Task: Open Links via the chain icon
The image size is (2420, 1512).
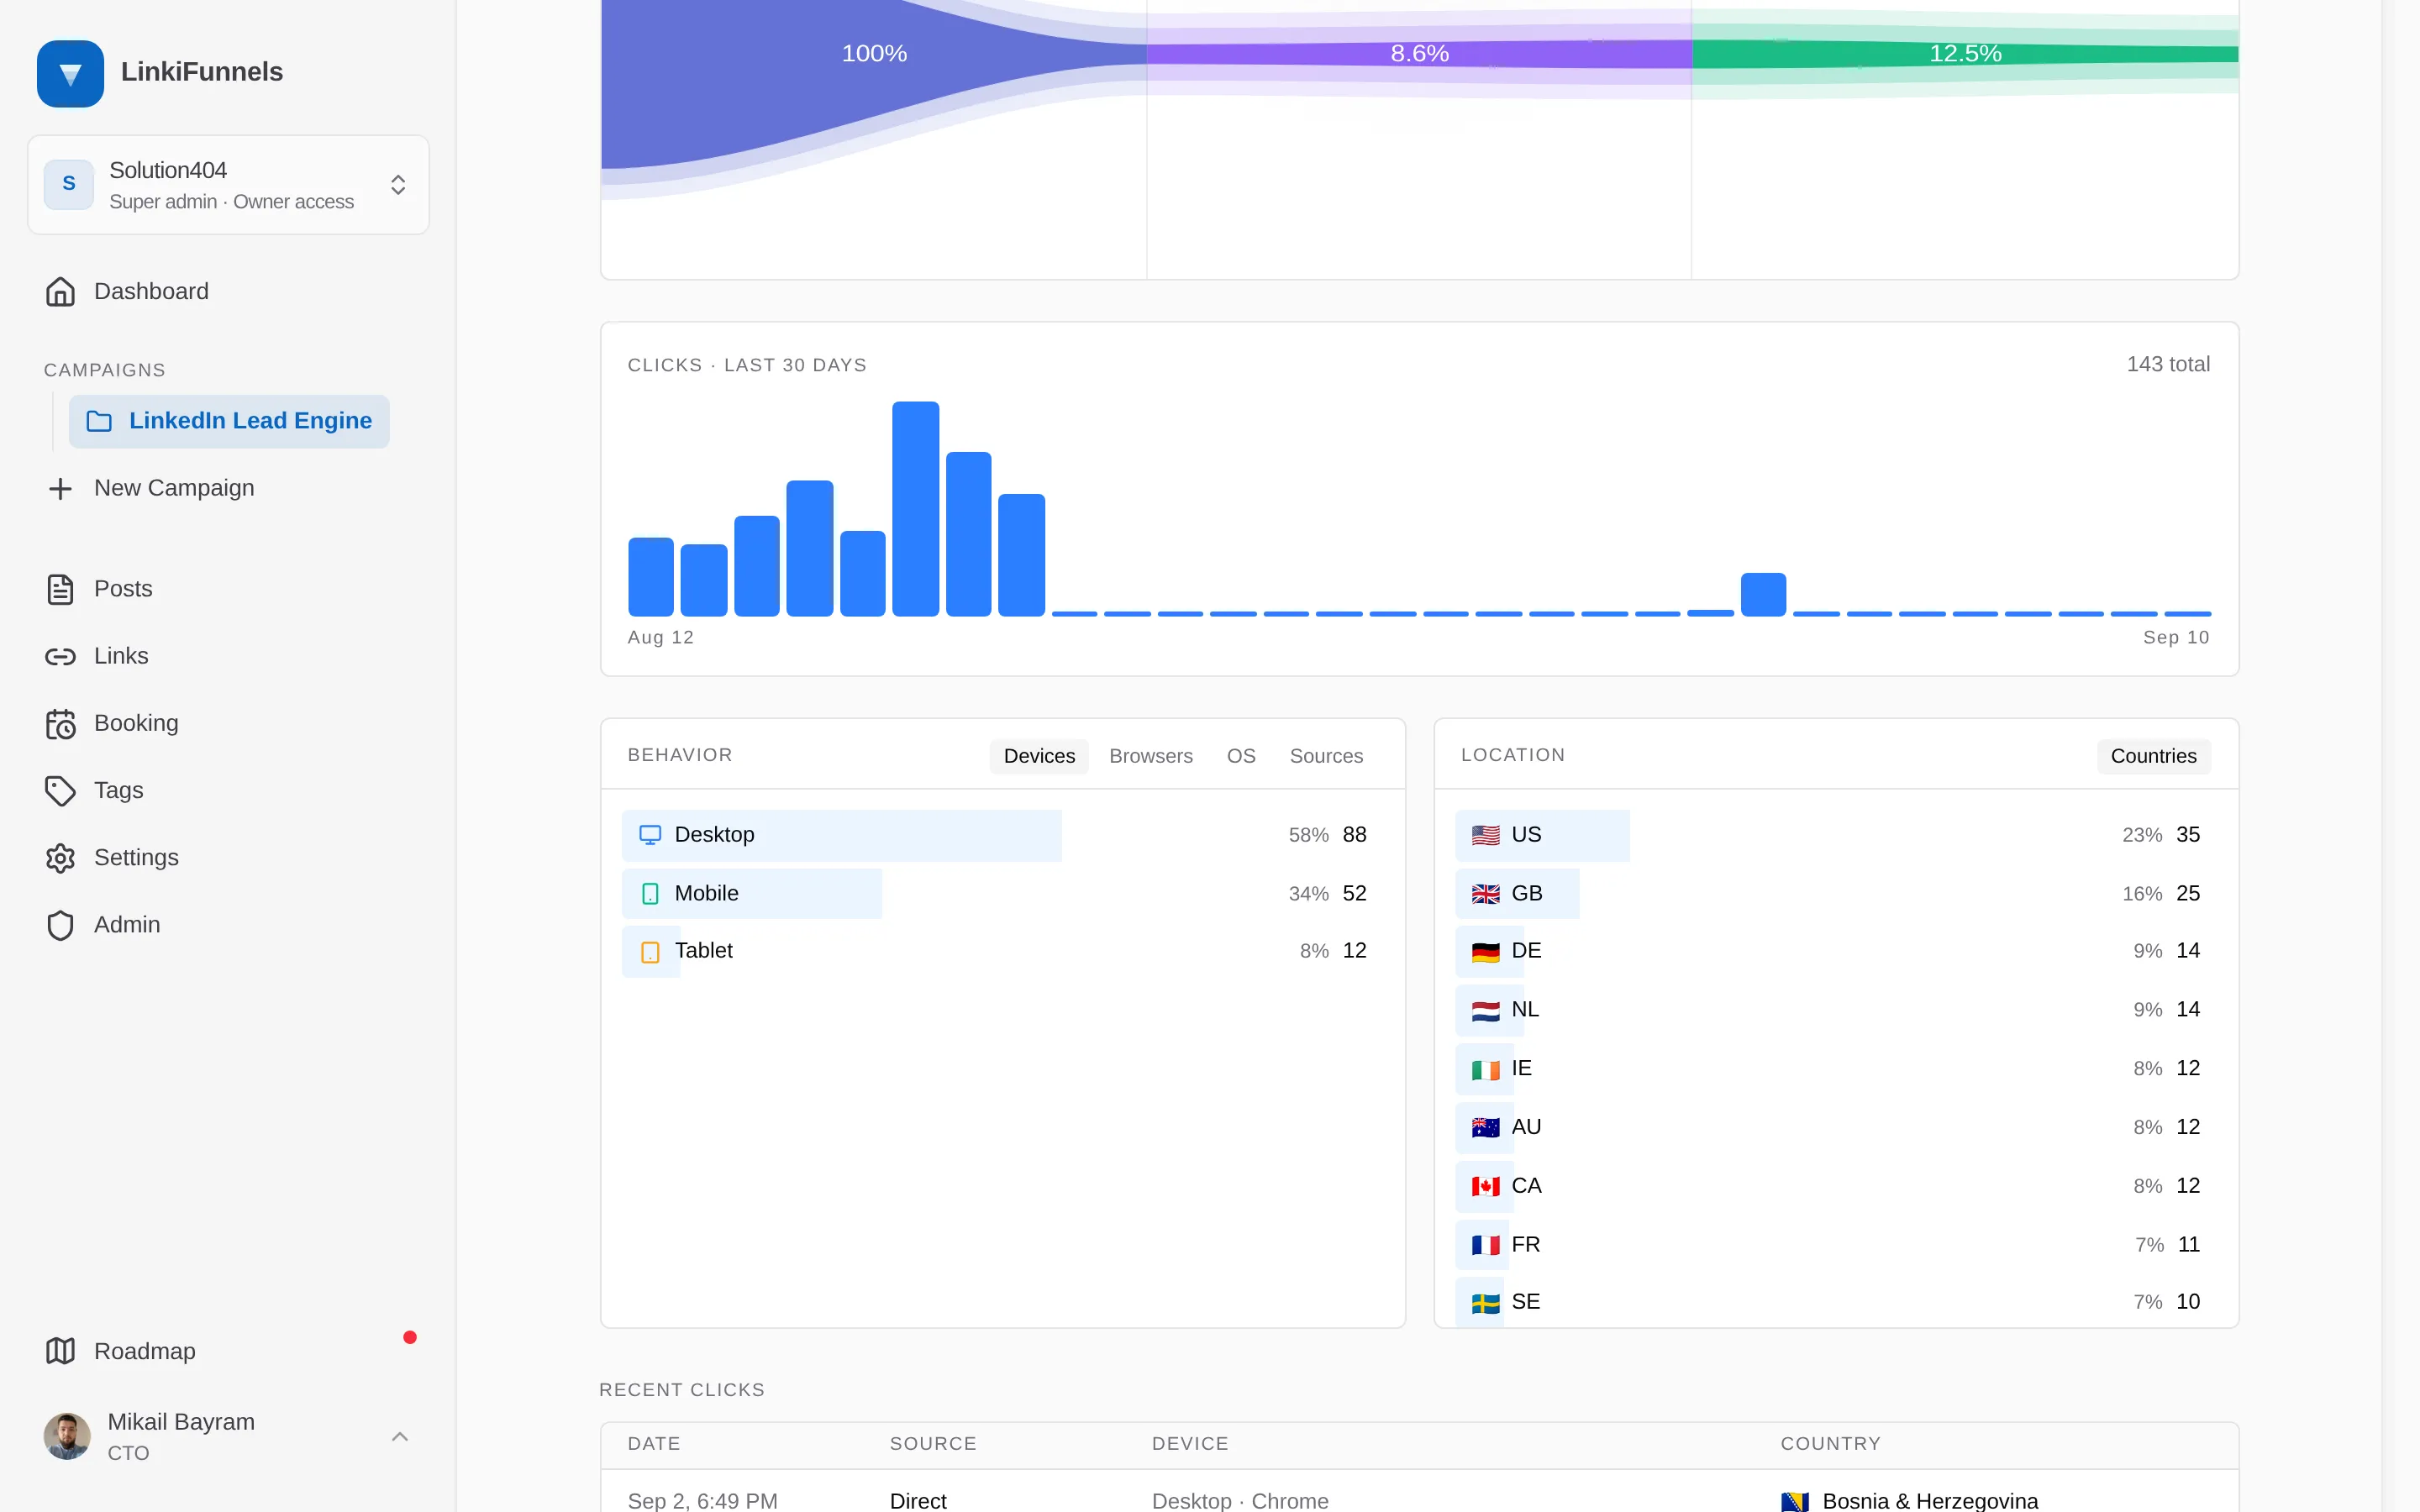Action: click(60, 656)
